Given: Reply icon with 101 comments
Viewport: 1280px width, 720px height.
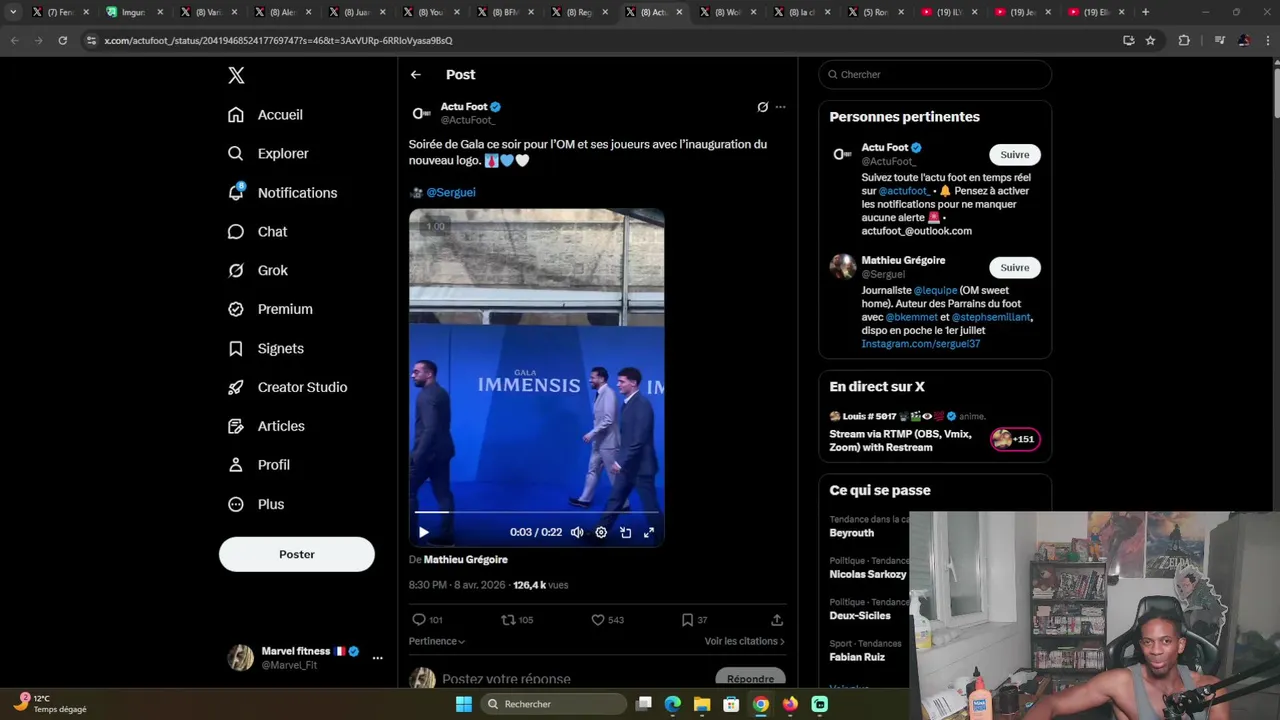Looking at the screenshot, I should coord(427,620).
